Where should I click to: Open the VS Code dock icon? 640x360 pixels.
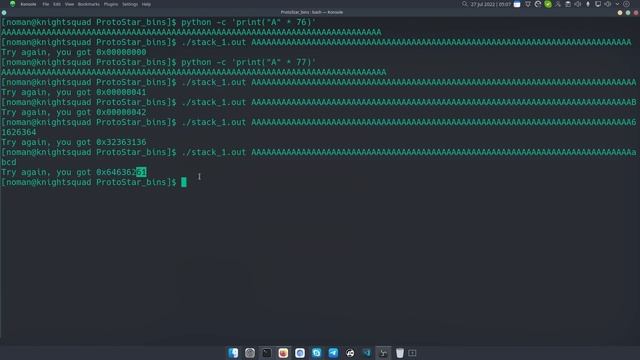pos(367,353)
